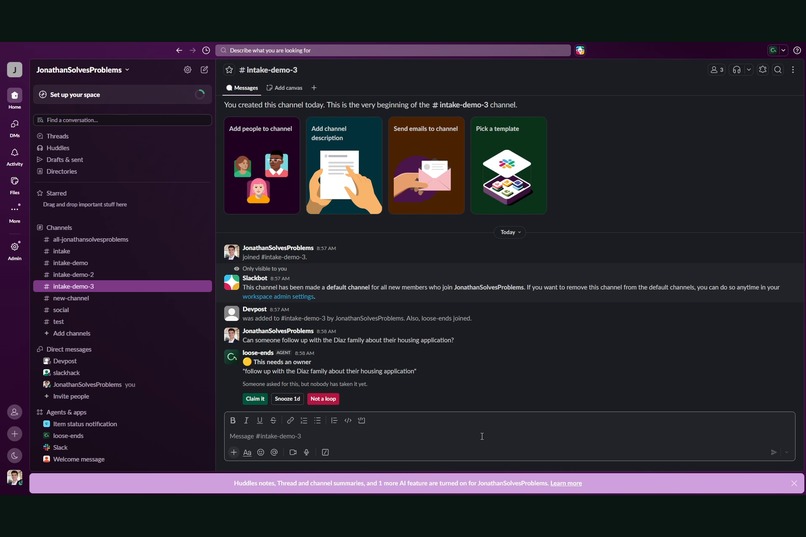Open the history clock icon

pyautogui.click(x=206, y=50)
